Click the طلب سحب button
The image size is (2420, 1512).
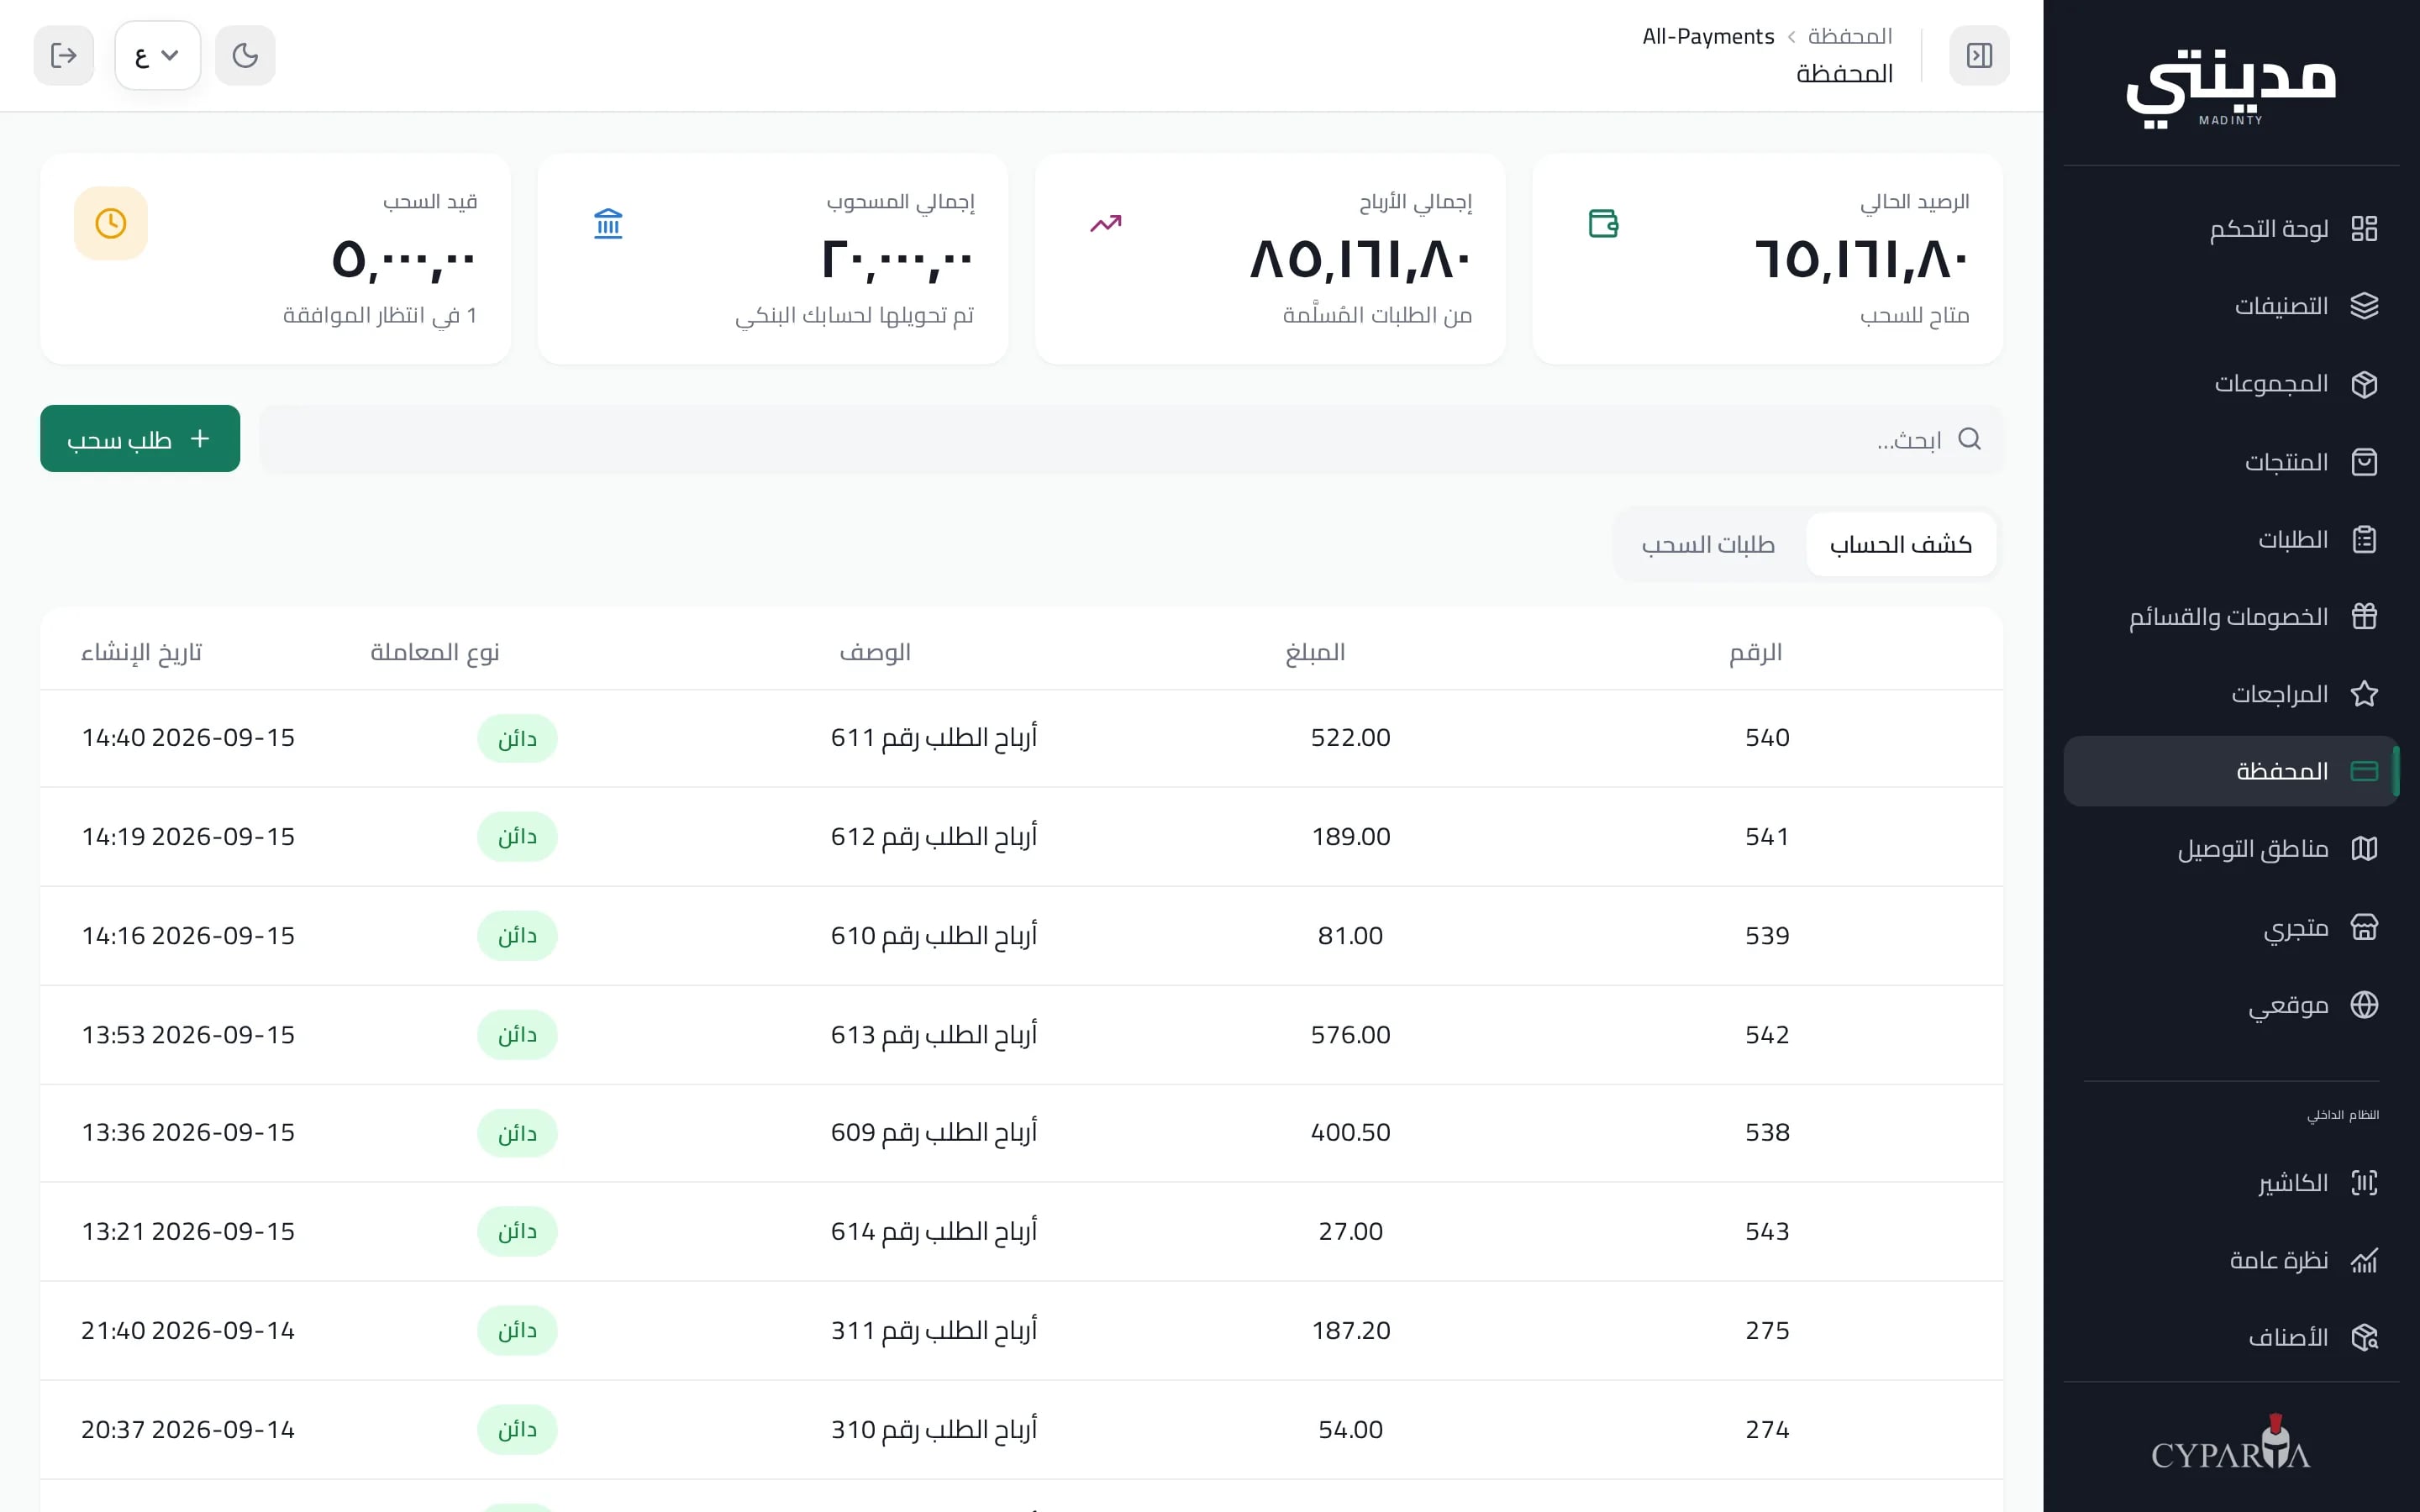coord(140,438)
